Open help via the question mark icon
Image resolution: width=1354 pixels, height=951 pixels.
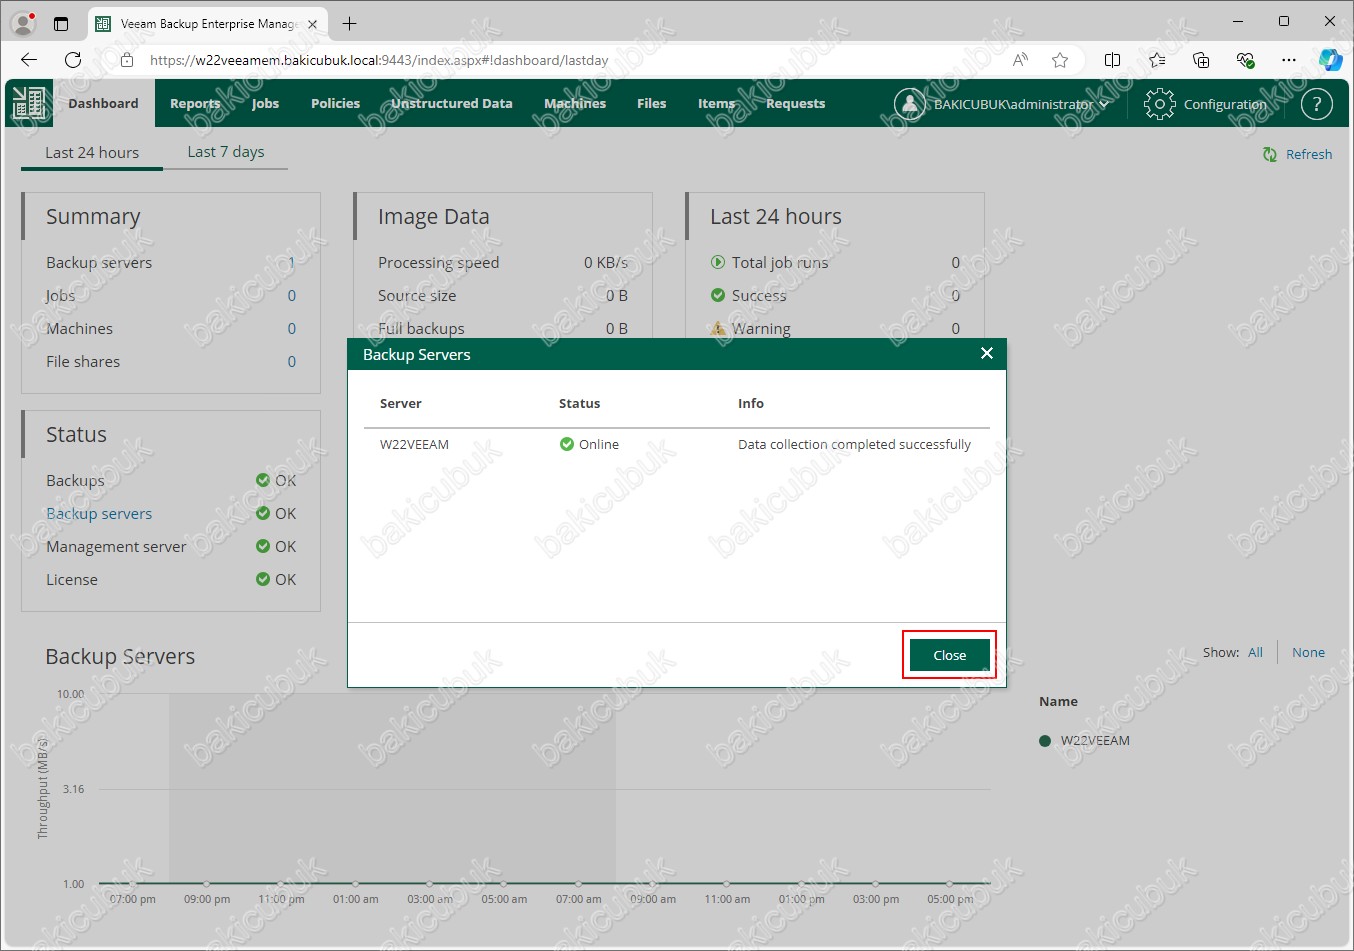click(1317, 103)
